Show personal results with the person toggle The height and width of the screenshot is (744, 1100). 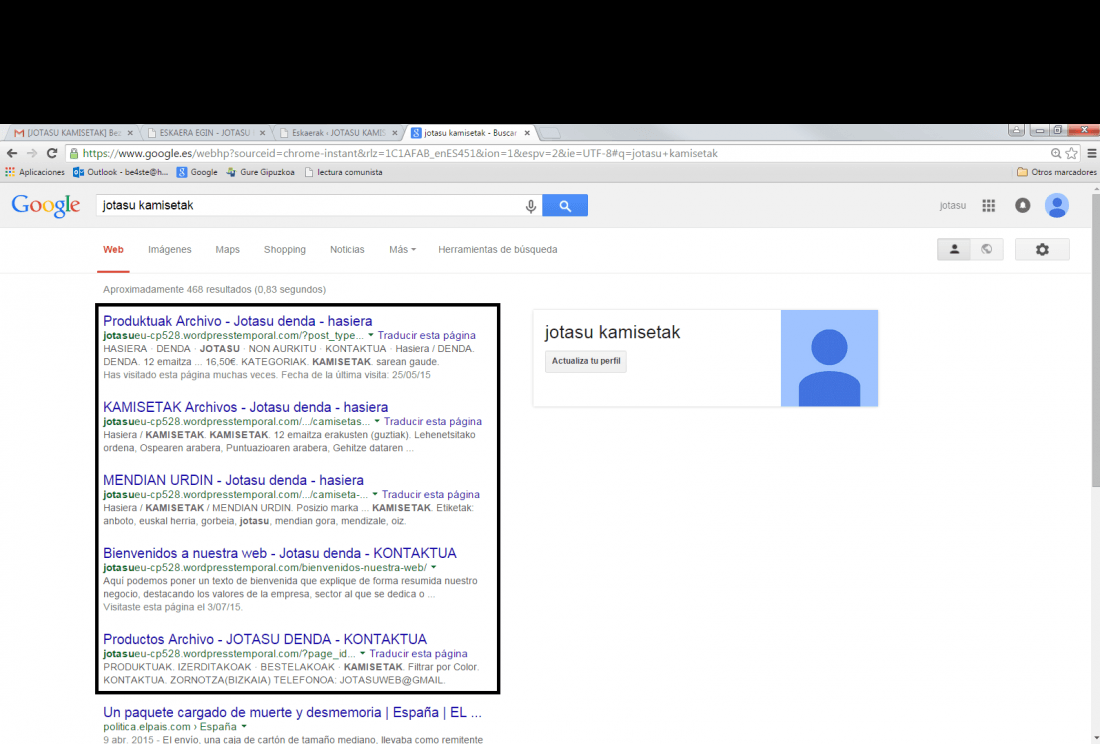pos(954,249)
